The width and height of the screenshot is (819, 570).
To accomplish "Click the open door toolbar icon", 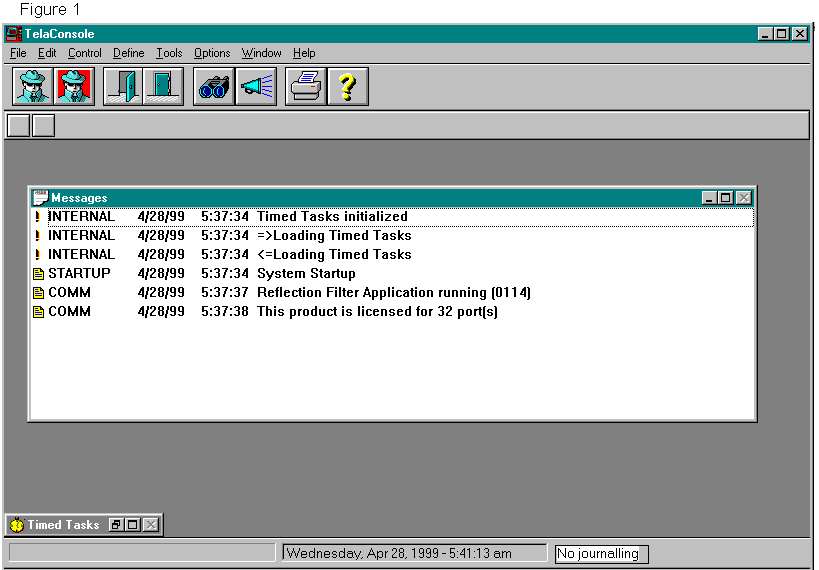I will [x=122, y=87].
